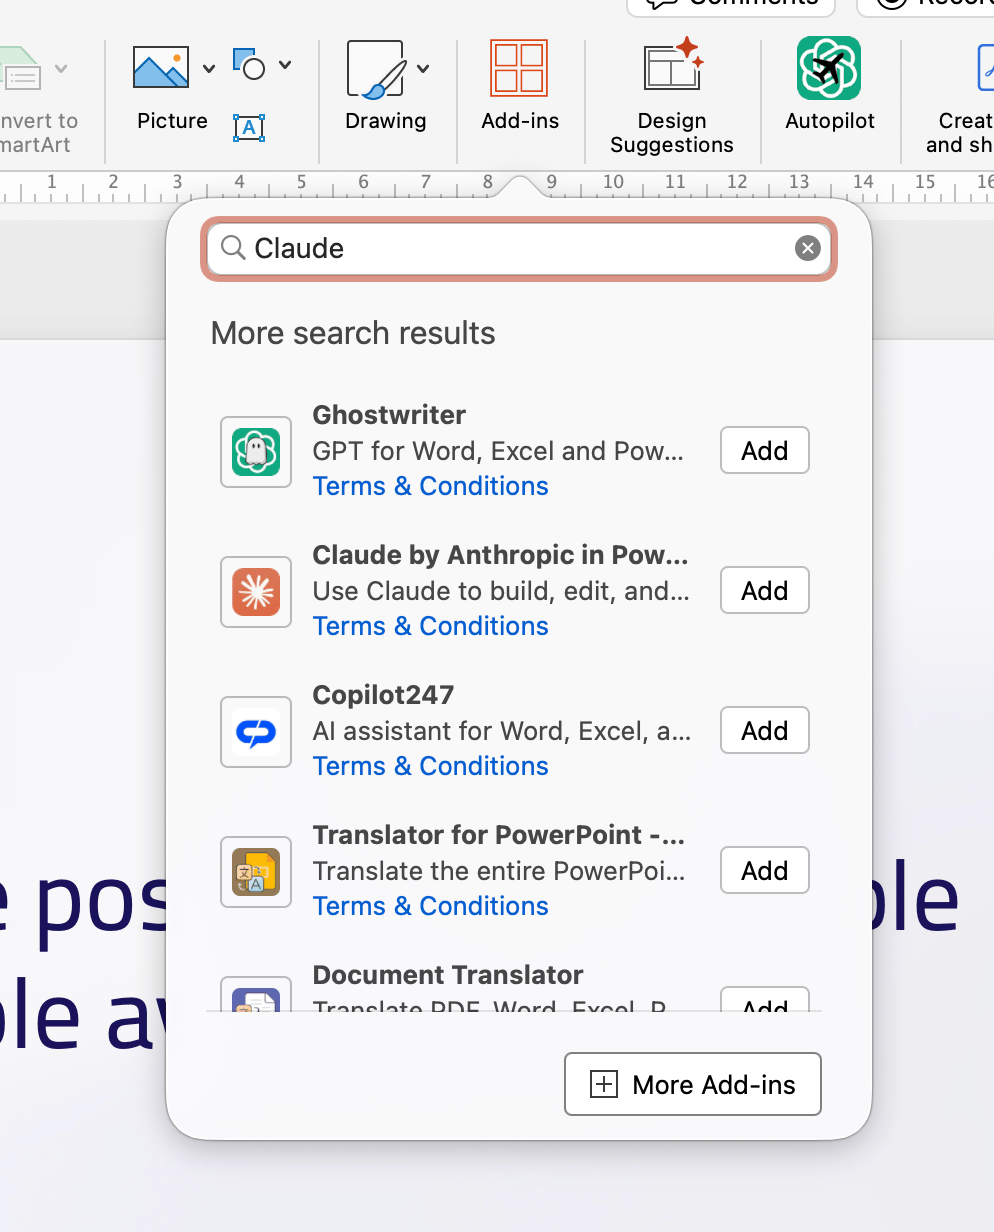Click the Claude starburst icon

click(256, 592)
